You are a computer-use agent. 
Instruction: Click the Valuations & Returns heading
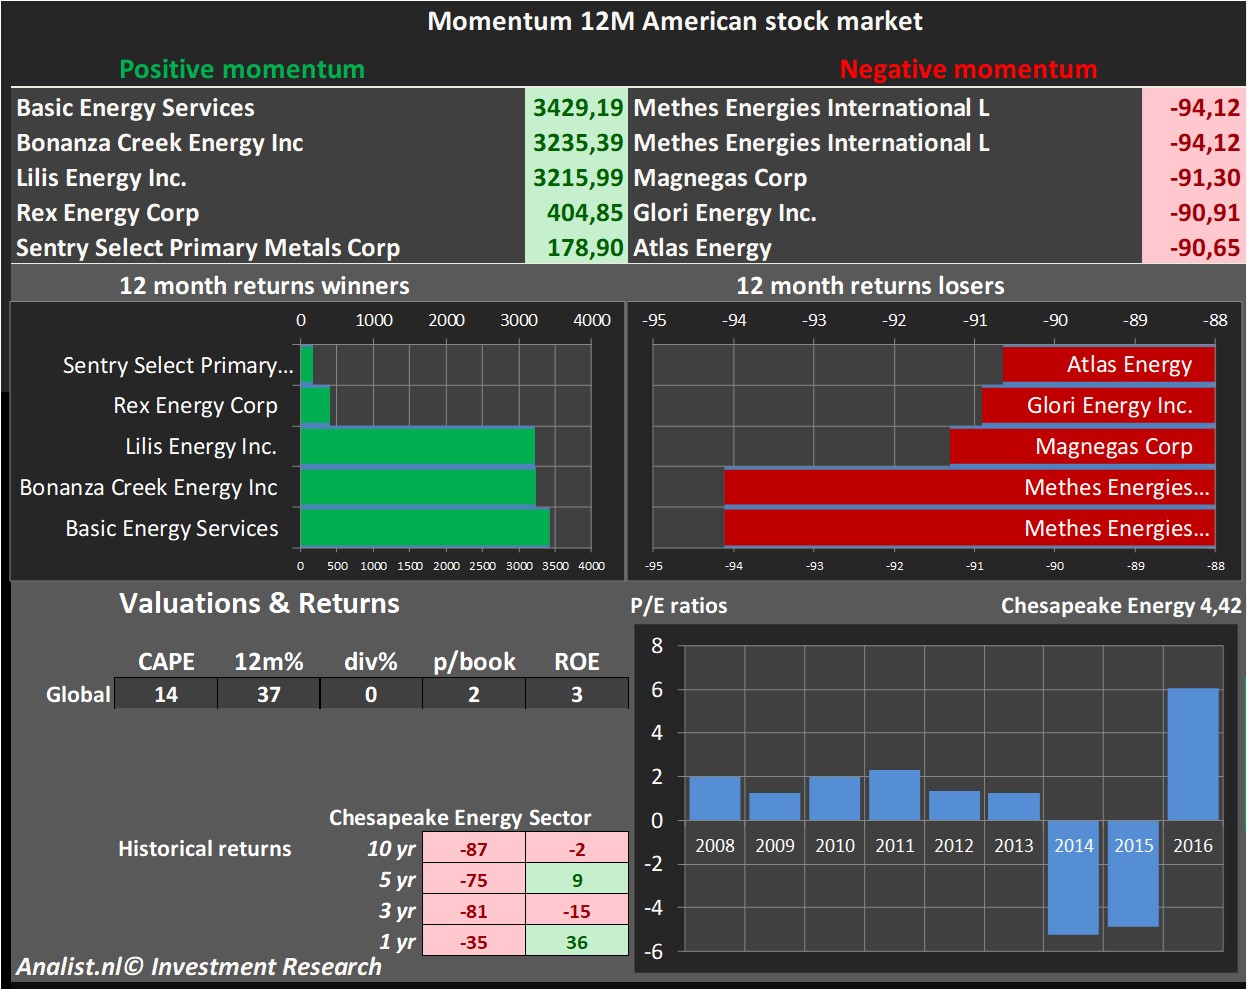pos(259,604)
